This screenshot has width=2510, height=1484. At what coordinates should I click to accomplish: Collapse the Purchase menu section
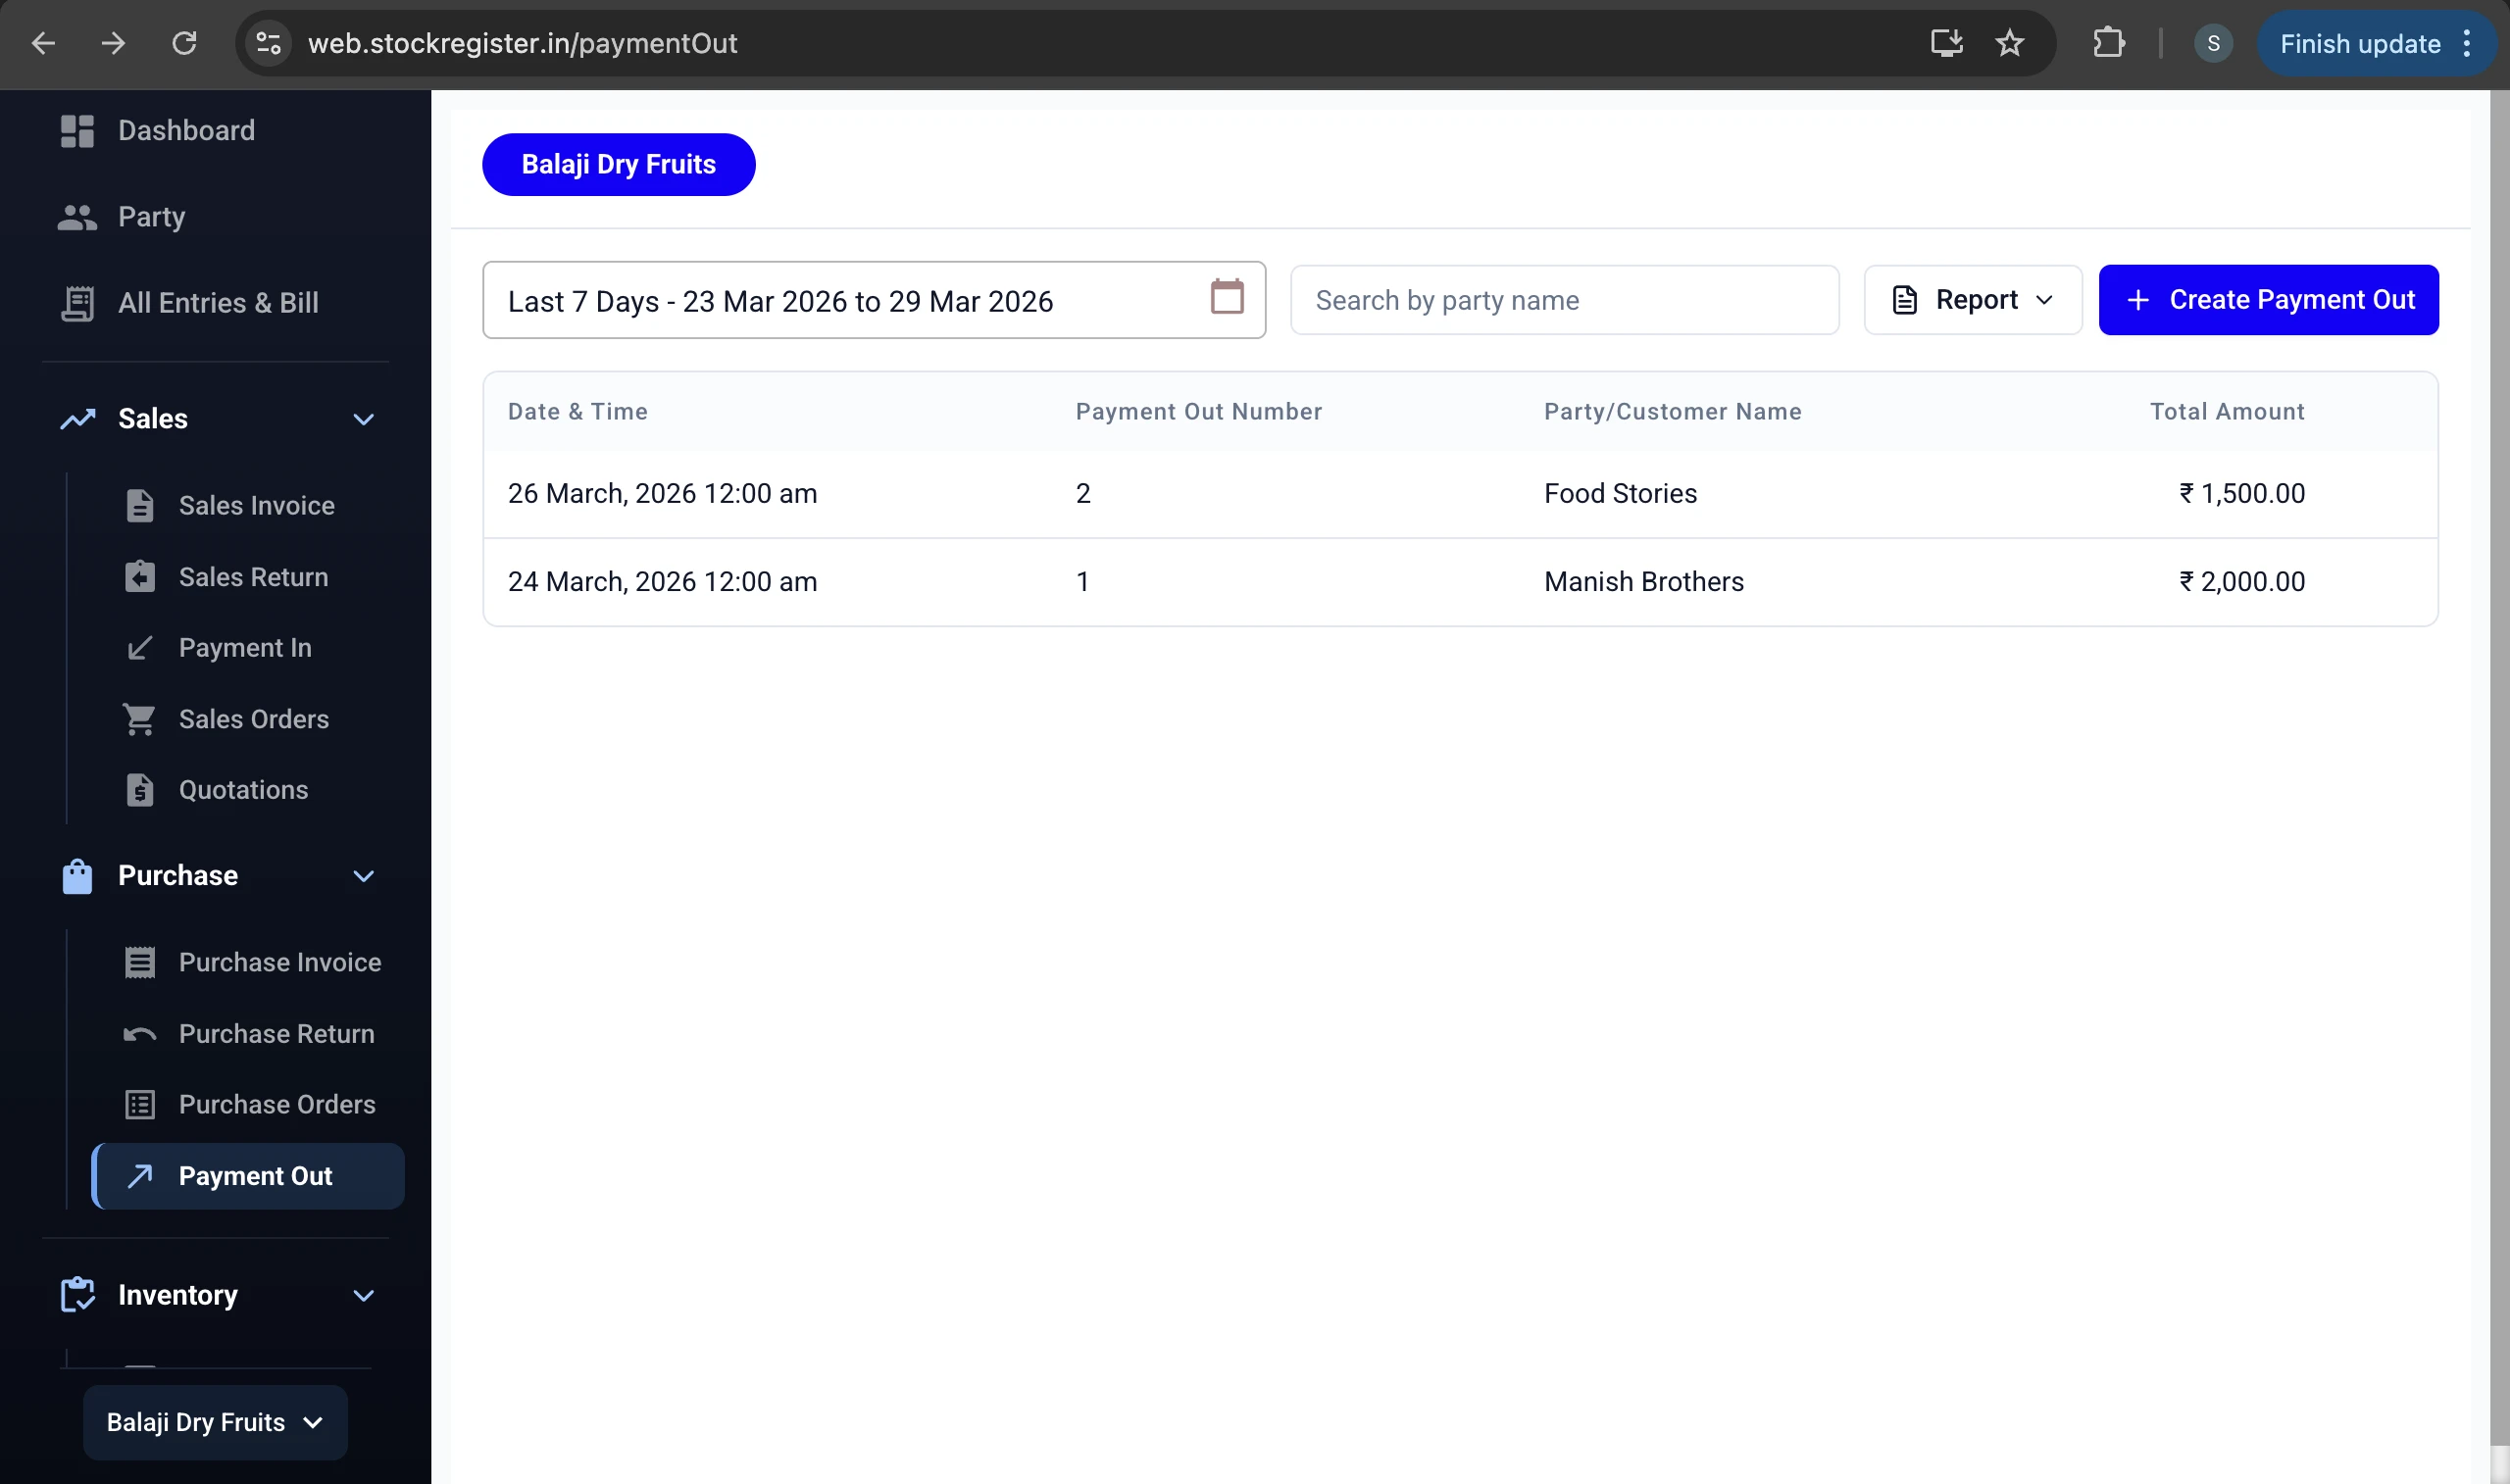coord(363,875)
